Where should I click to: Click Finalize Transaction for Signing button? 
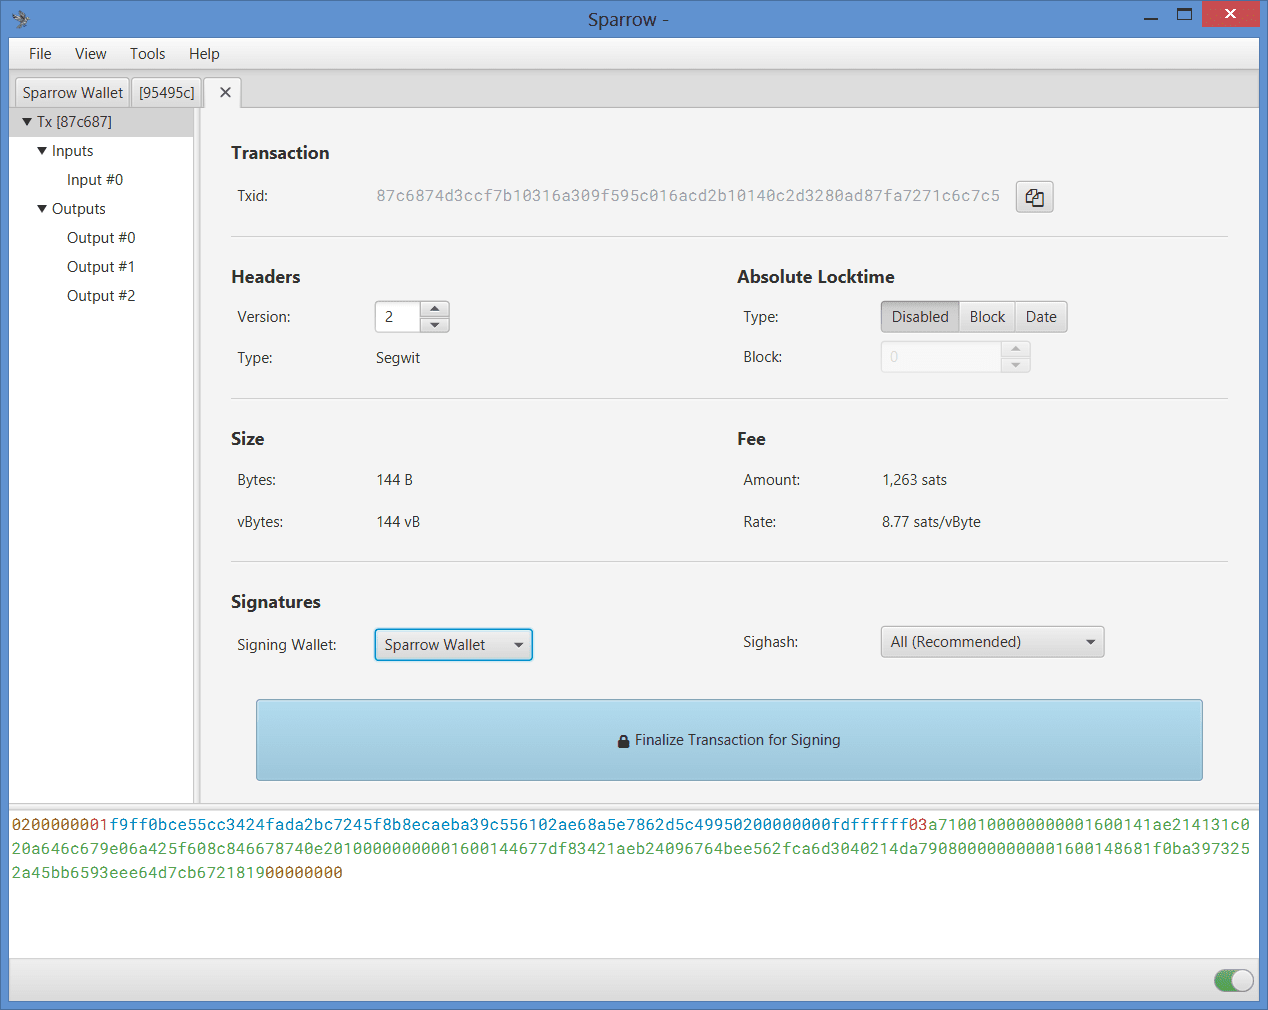(x=729, y=740)
